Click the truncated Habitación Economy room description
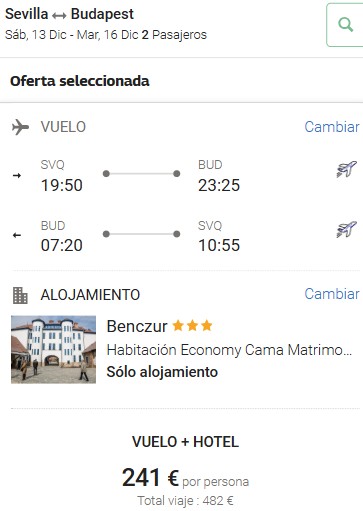The width and height of the screenshot is (363, 511). click(229, 350)
